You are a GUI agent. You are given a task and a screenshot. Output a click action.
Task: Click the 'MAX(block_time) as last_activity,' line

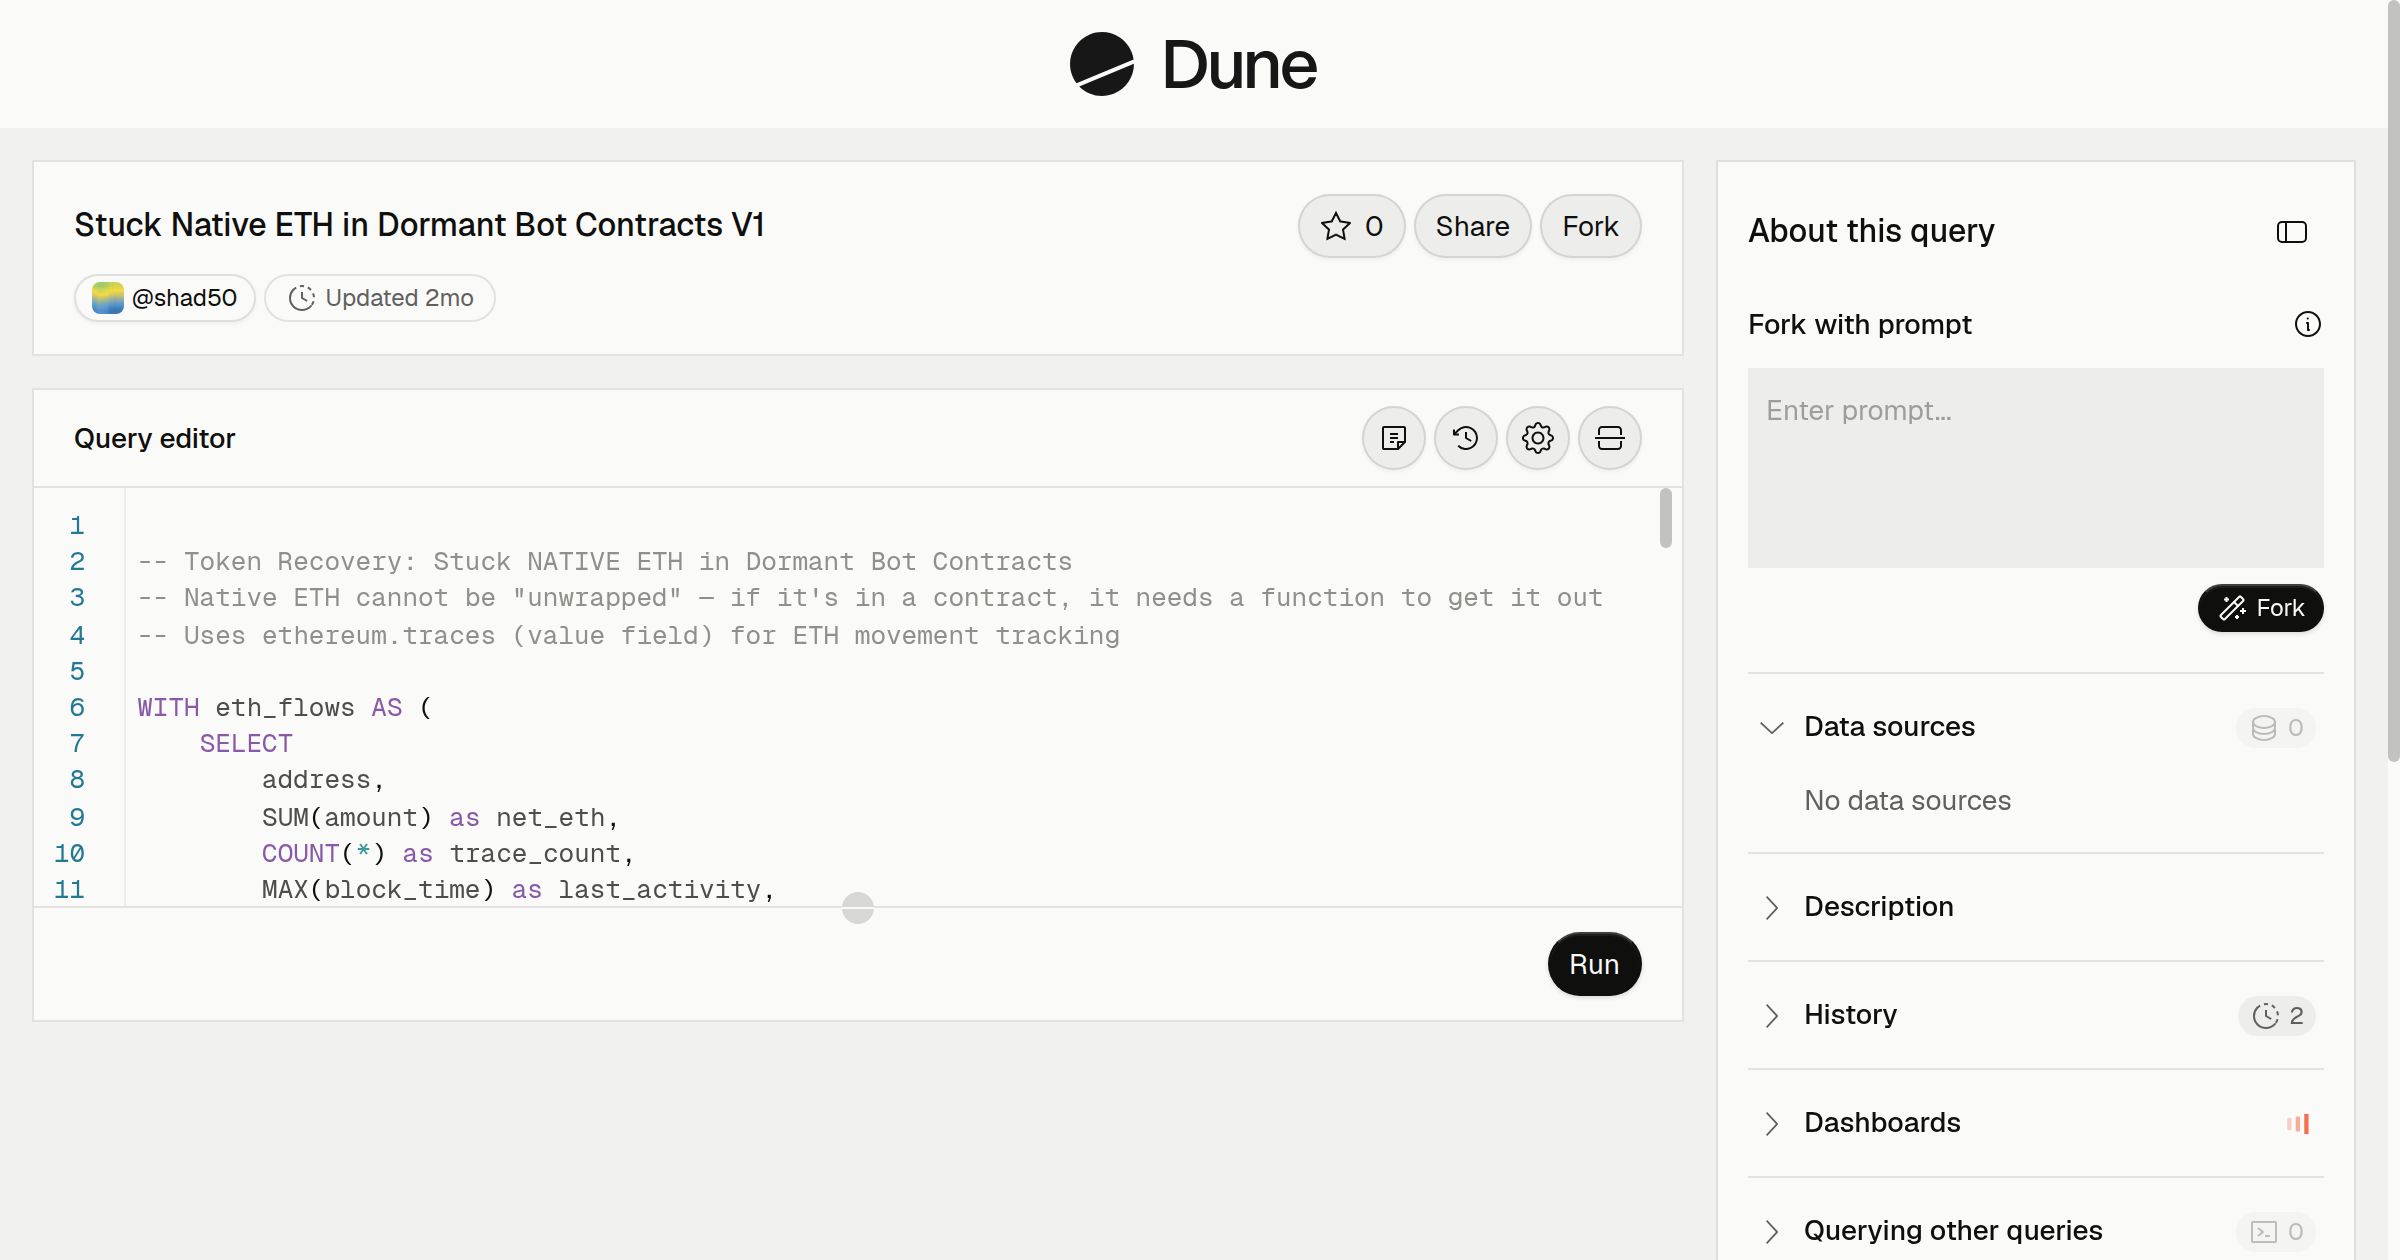click(x=518, y=889)
